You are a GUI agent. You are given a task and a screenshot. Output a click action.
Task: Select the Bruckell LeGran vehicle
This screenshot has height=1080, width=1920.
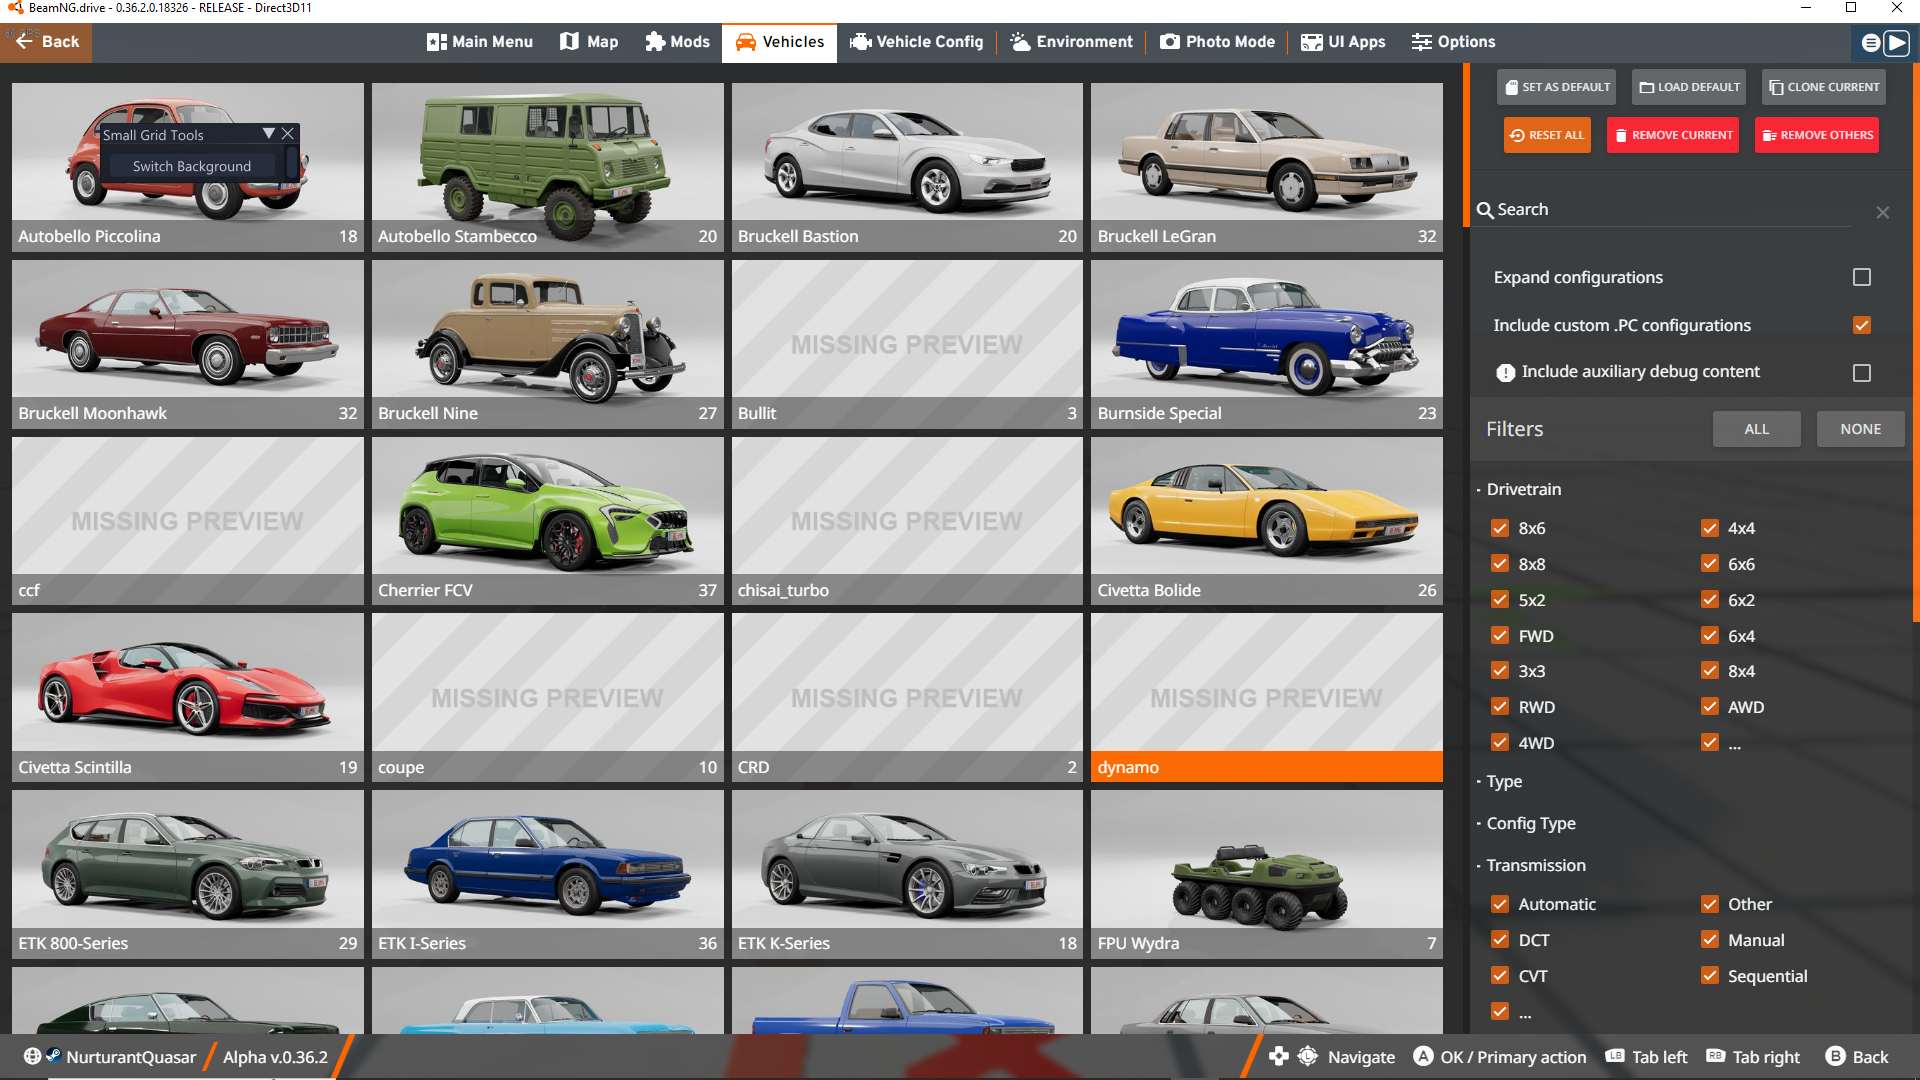pyautogui.click(x=1266, y=167)
